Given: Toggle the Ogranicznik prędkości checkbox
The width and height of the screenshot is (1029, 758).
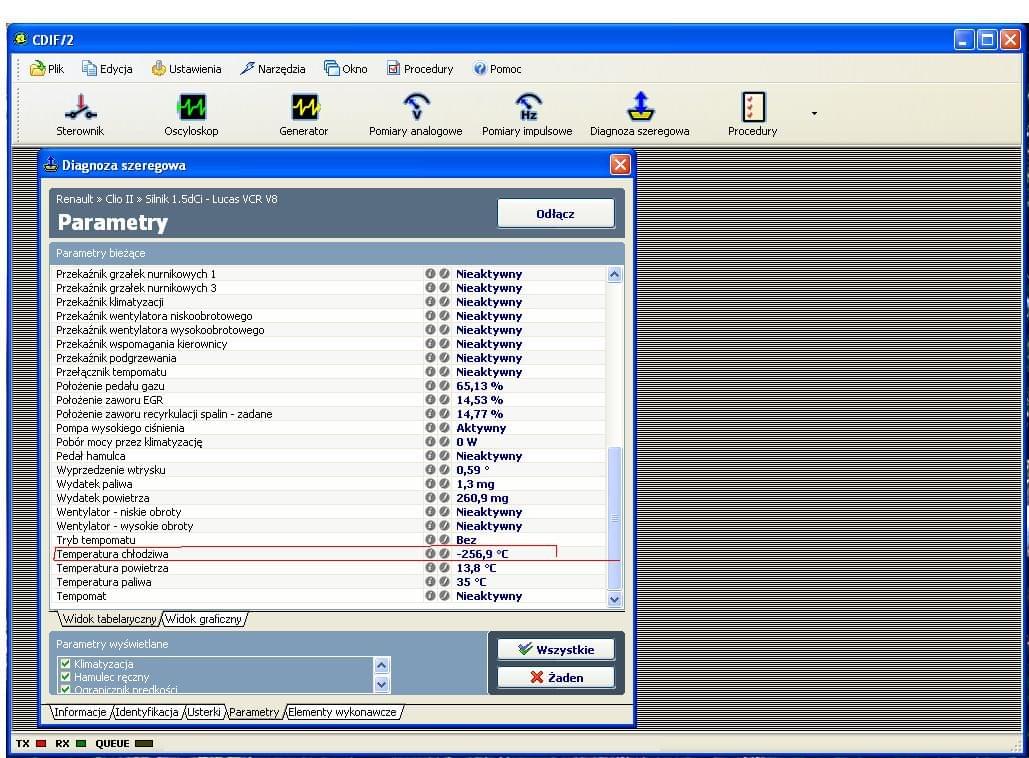Looking at the screenshot, I should 65,690.
